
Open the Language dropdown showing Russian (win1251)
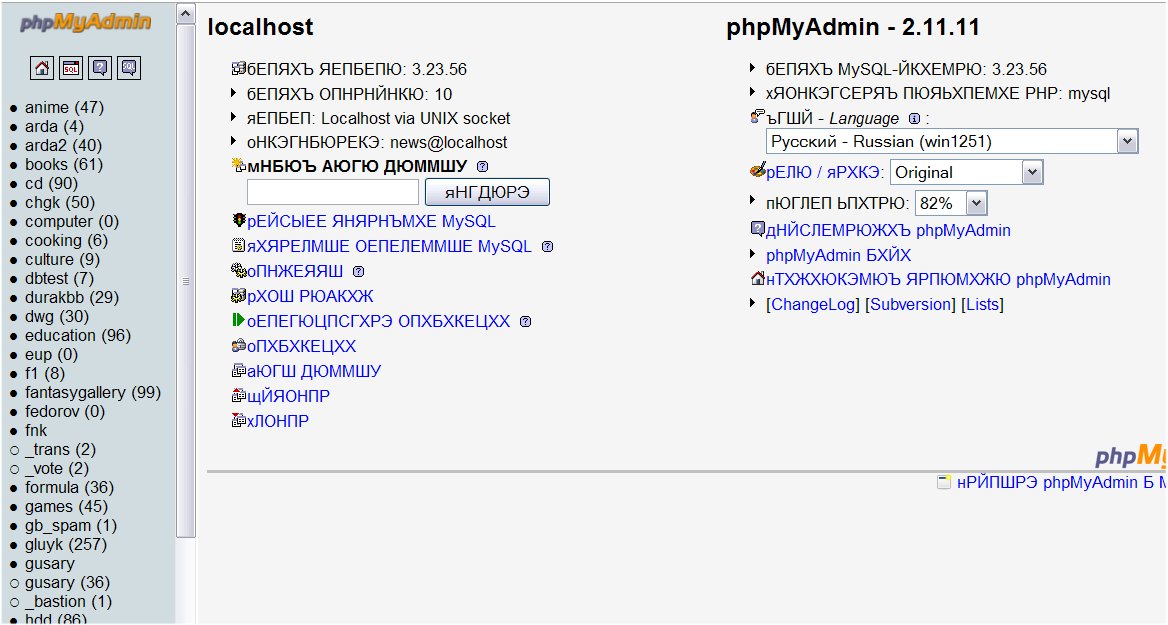(x=952, y=142)
